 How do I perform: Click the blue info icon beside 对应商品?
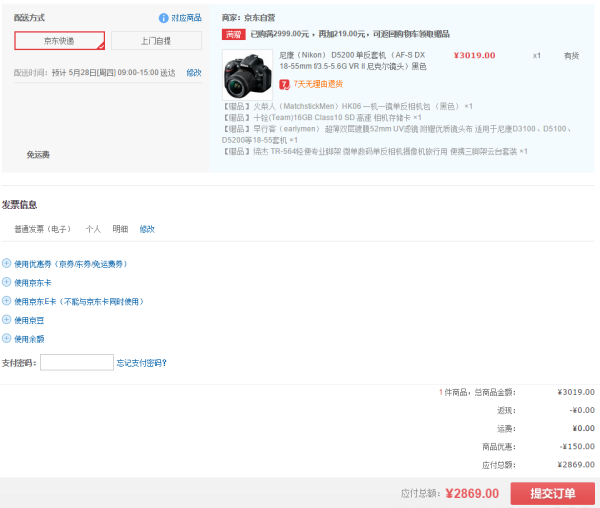coord(163,18)
